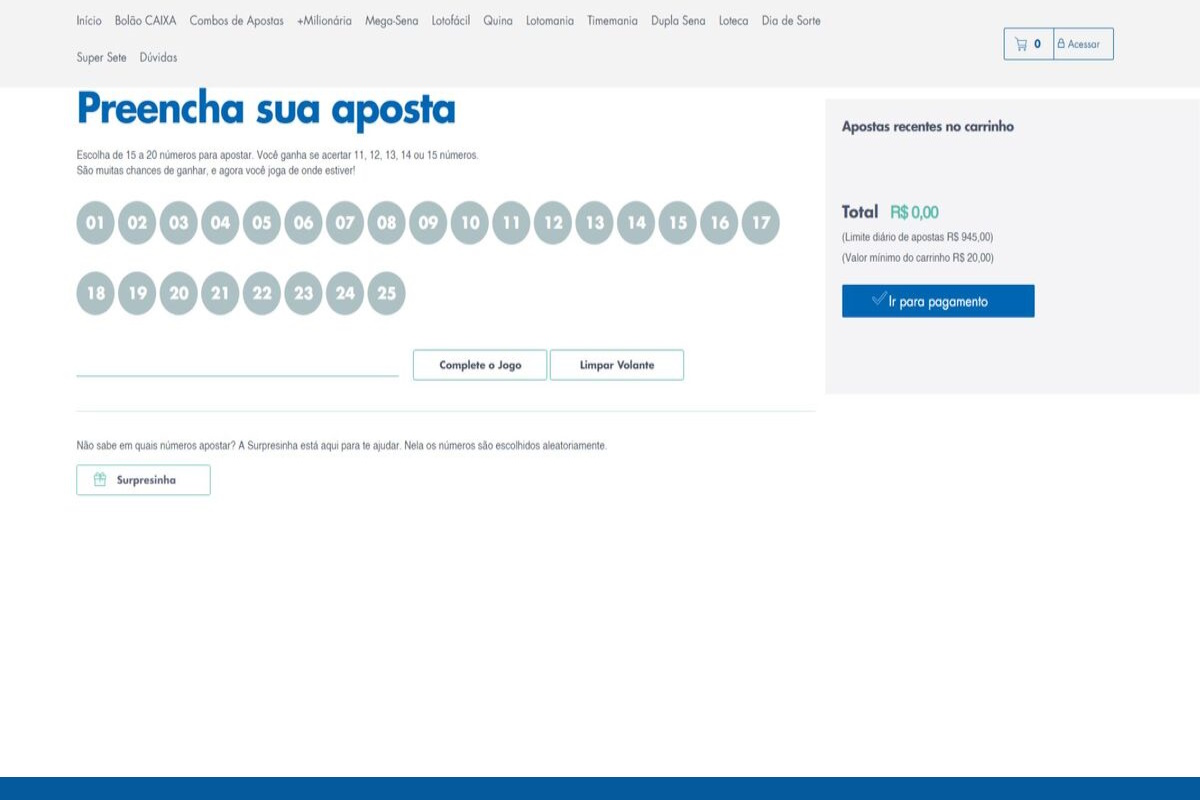
Task: Toggle number 12 ball
Action: pyautogui.click(x=553, y=223)
